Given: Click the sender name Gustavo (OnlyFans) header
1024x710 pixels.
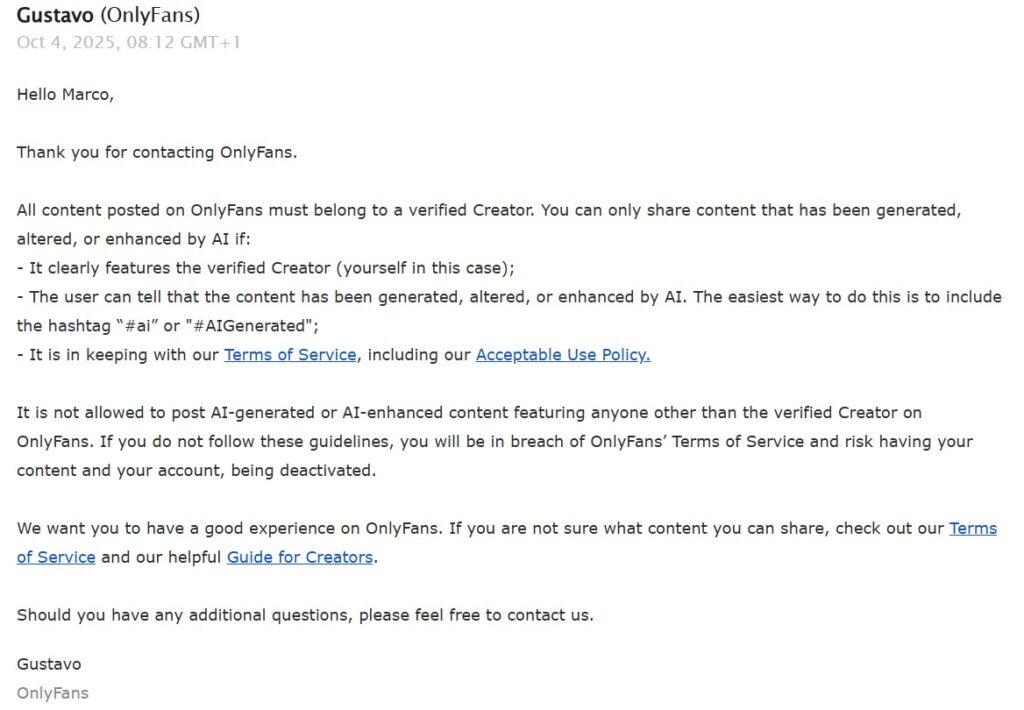Looking at the screenshot, I should point(108,16).
